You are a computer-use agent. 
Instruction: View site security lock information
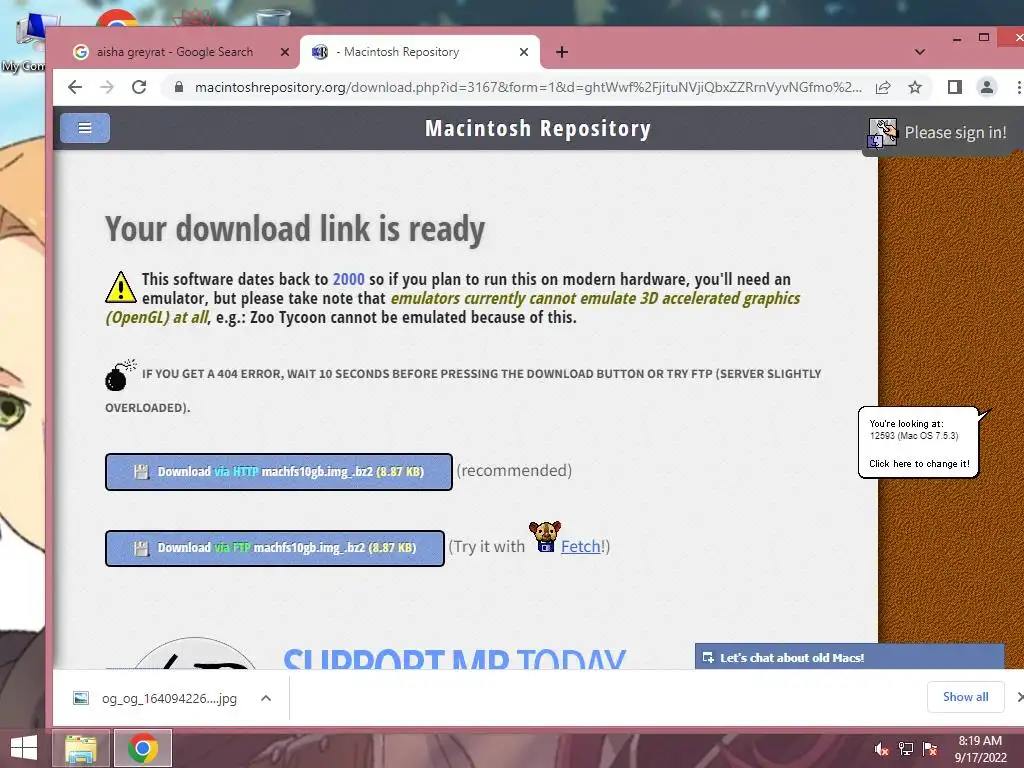(x=178, y=87)
